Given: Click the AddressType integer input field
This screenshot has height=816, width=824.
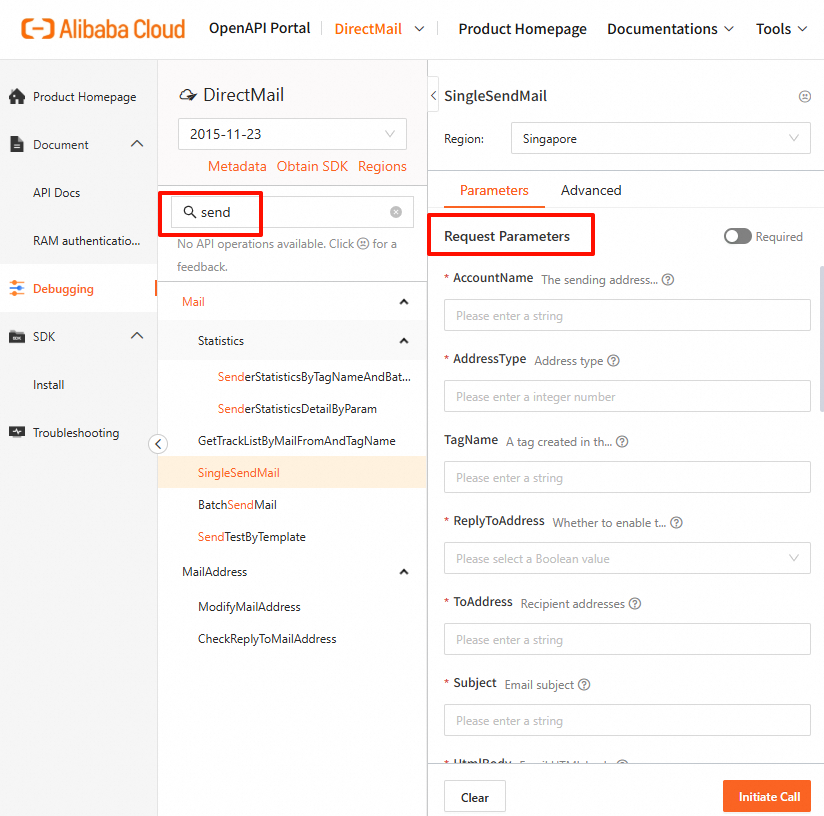Looking at the screenshot, I should tap(627, 396).
